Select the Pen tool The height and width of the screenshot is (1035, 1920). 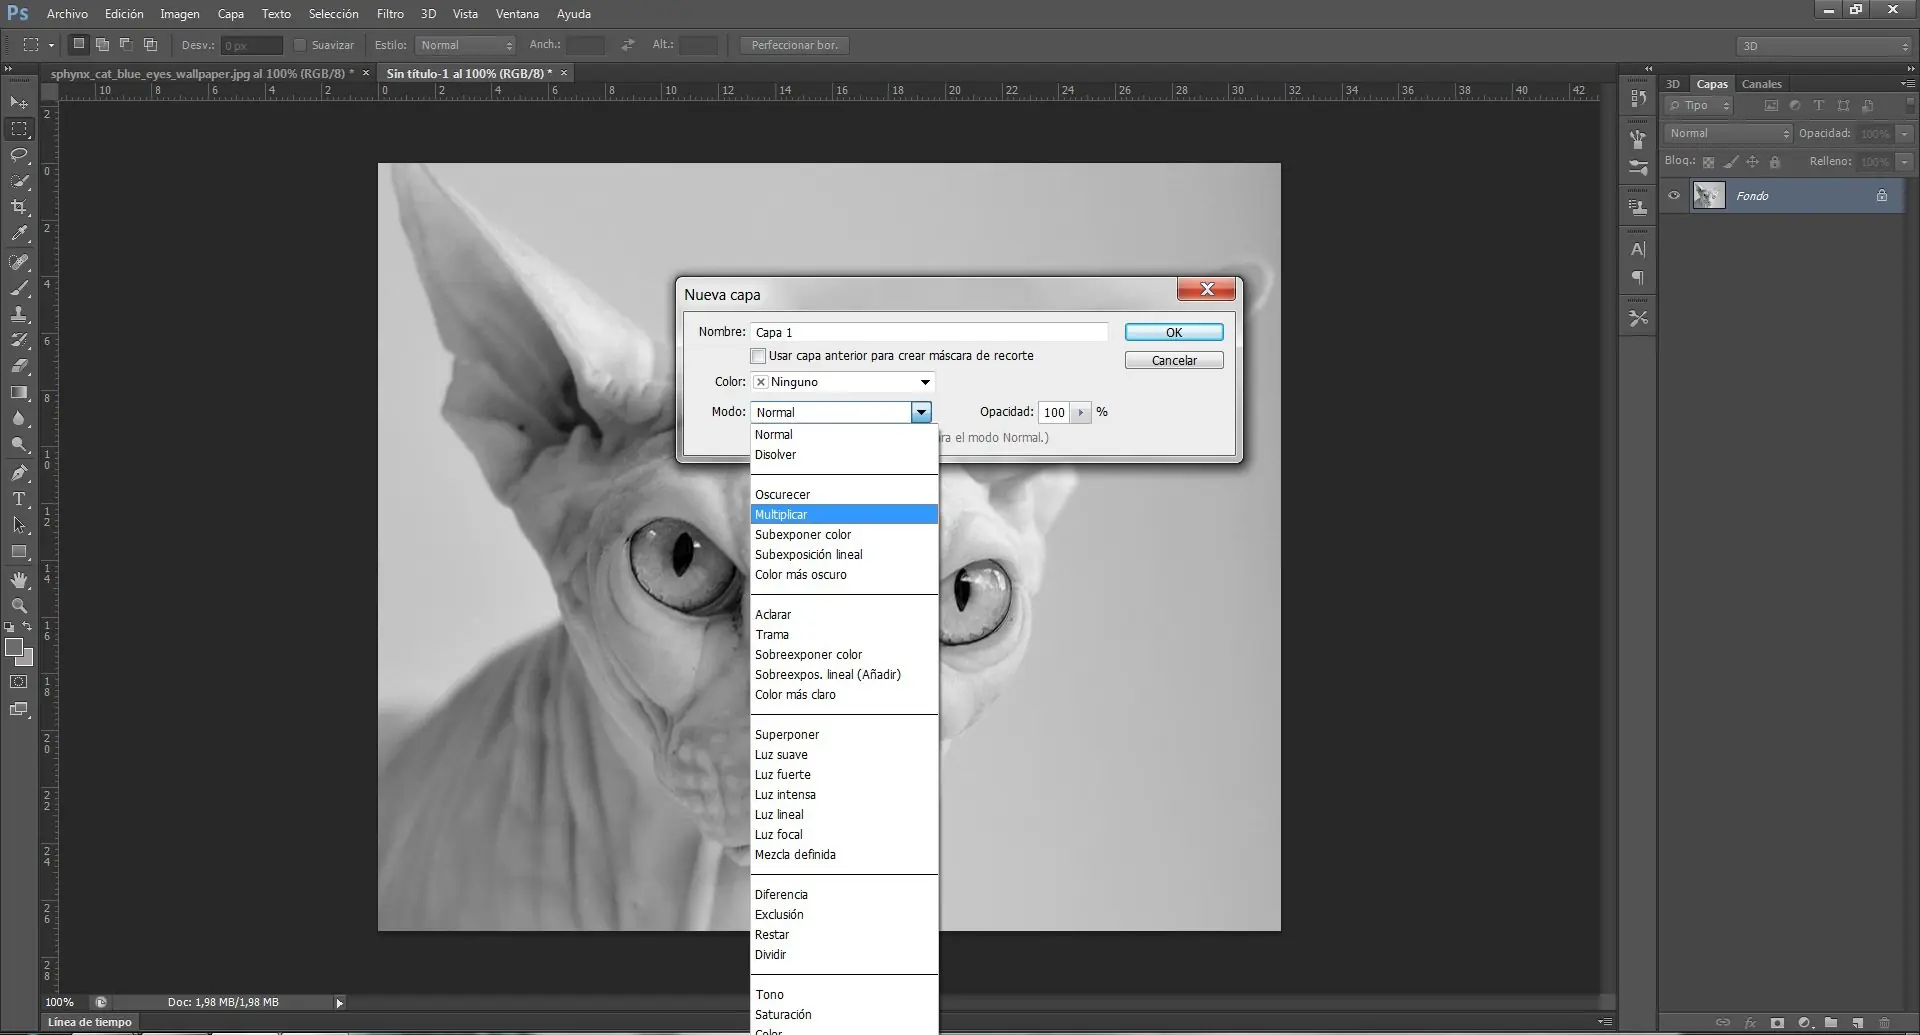[19, 473]
